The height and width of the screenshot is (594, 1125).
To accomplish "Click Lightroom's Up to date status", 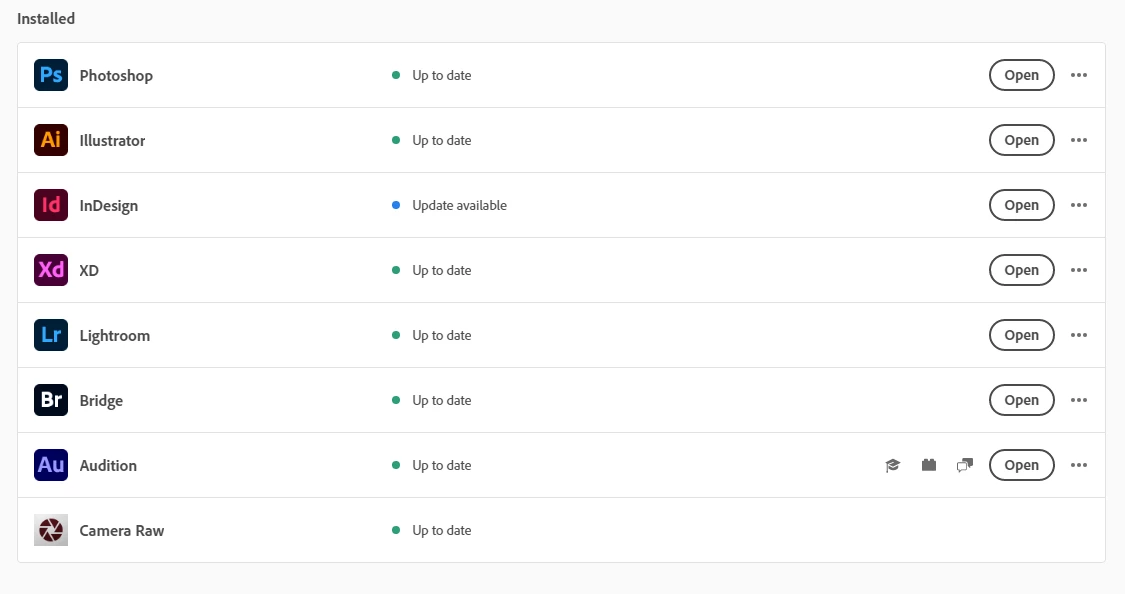I will [441, 336].
